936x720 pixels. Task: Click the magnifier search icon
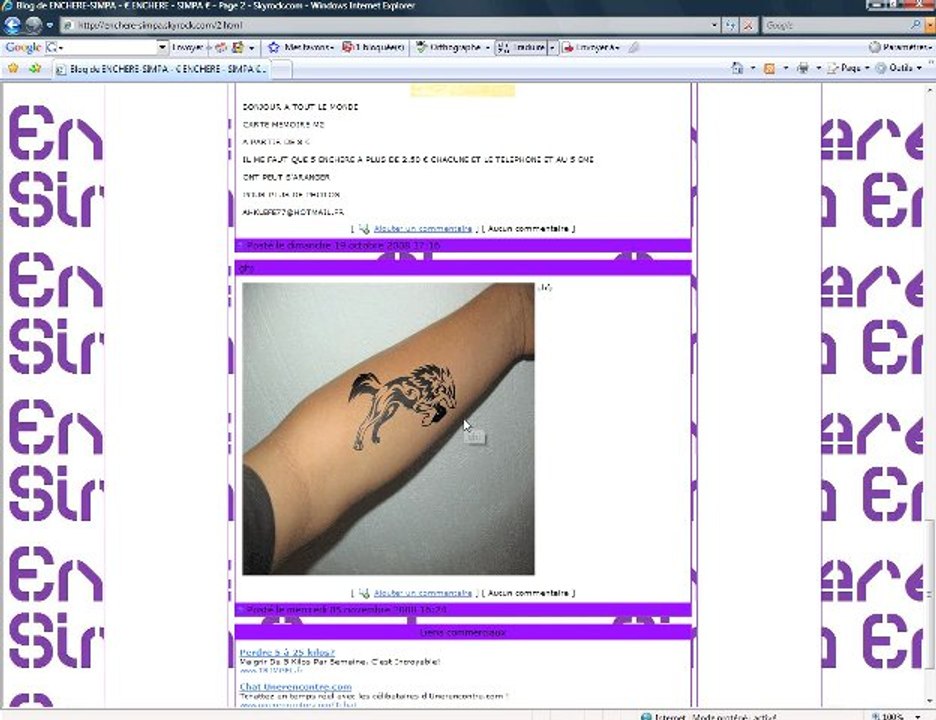[x=915, y=25]
